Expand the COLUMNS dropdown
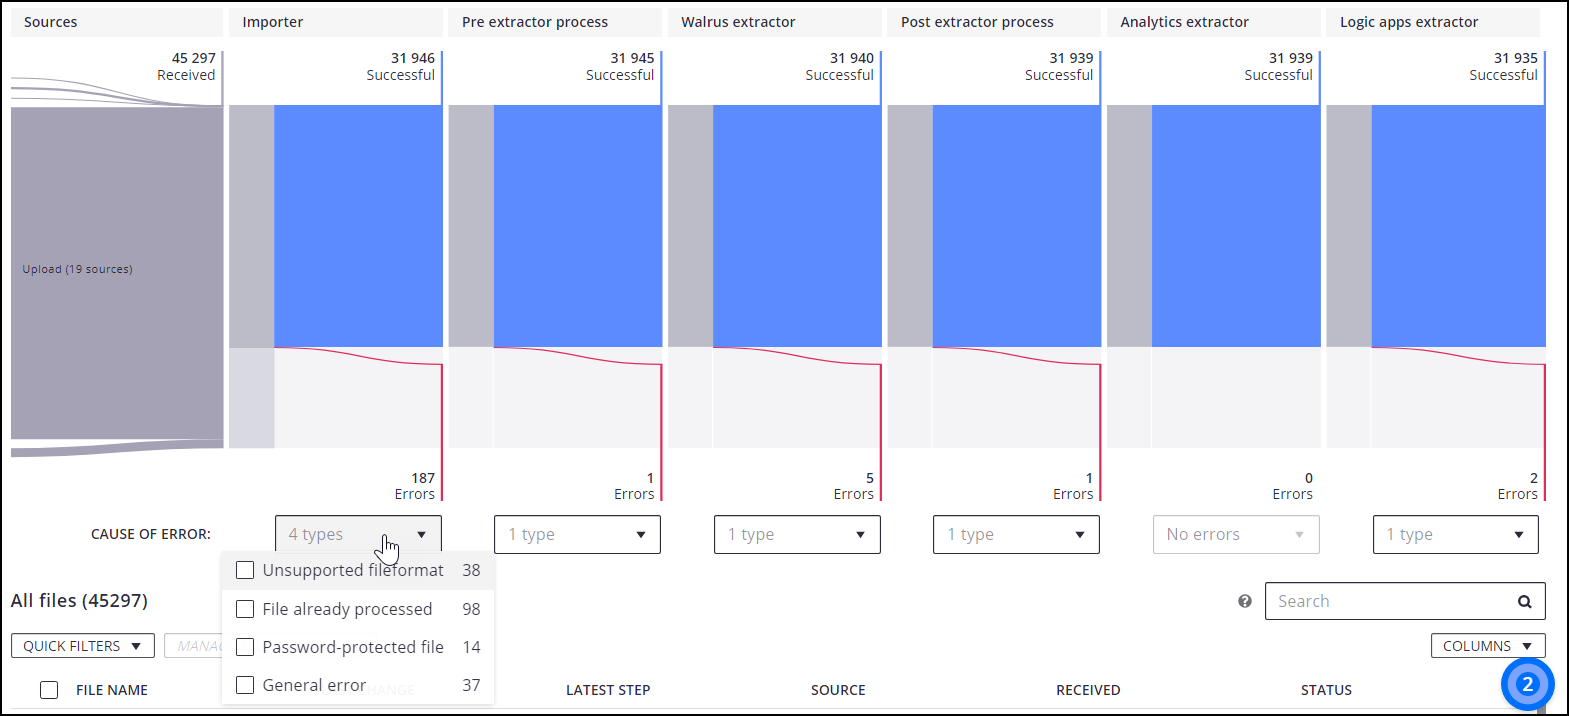1569x716 pixels. tap(1487, 645)
